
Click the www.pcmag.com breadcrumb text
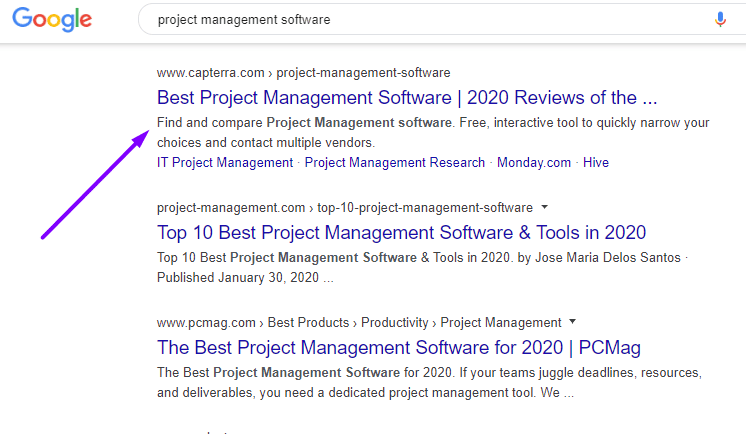click(x=359, y=323)
